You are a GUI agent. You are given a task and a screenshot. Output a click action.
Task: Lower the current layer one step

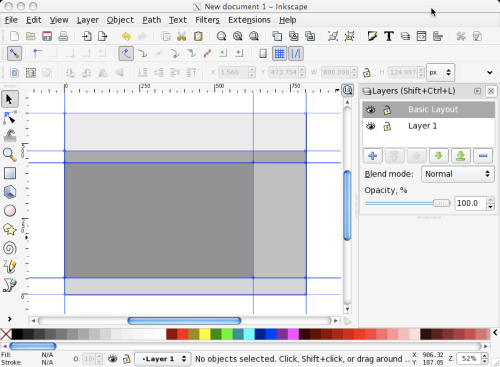pyautogui.click(x=439, y=156)
